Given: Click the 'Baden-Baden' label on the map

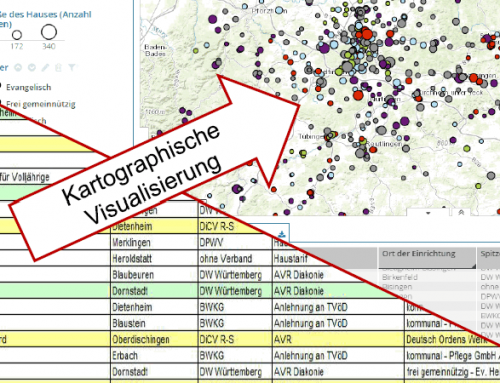Looking at the screenshot, I should pos(155,50).
